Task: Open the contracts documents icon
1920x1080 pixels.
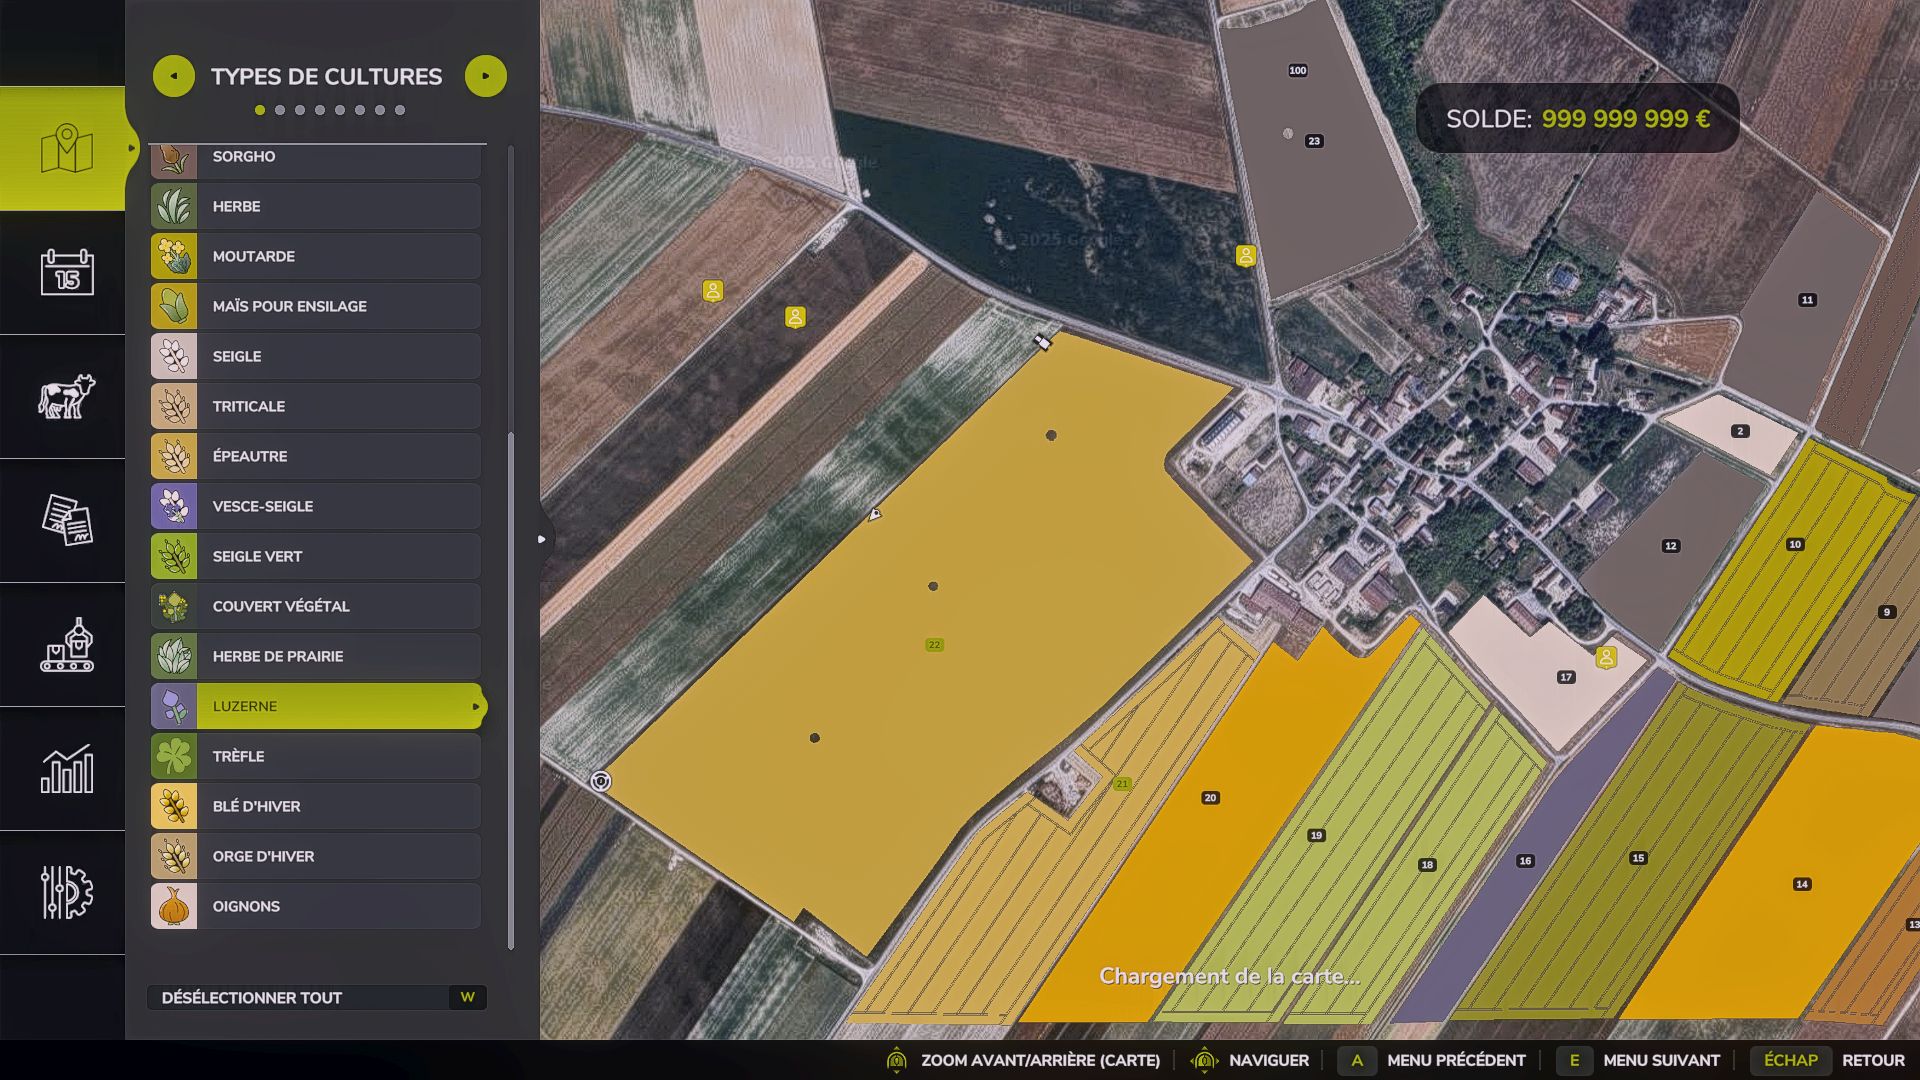Action: pyautogui.click(x=66, y=520)
